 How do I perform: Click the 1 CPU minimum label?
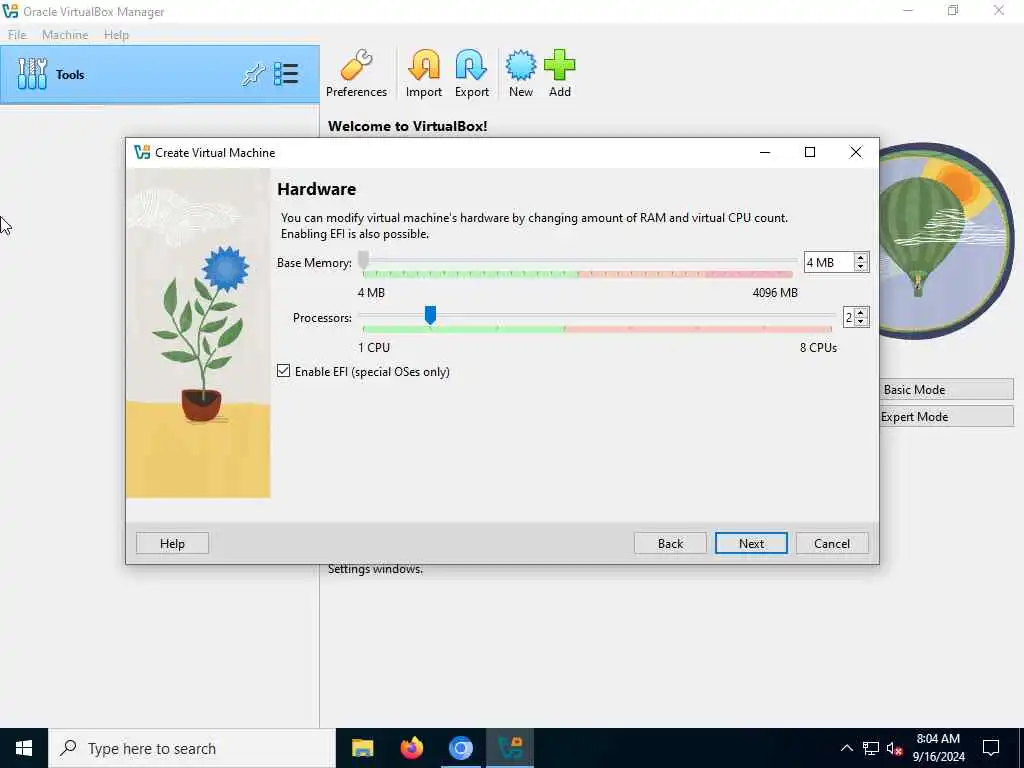(x=374, y=347)
